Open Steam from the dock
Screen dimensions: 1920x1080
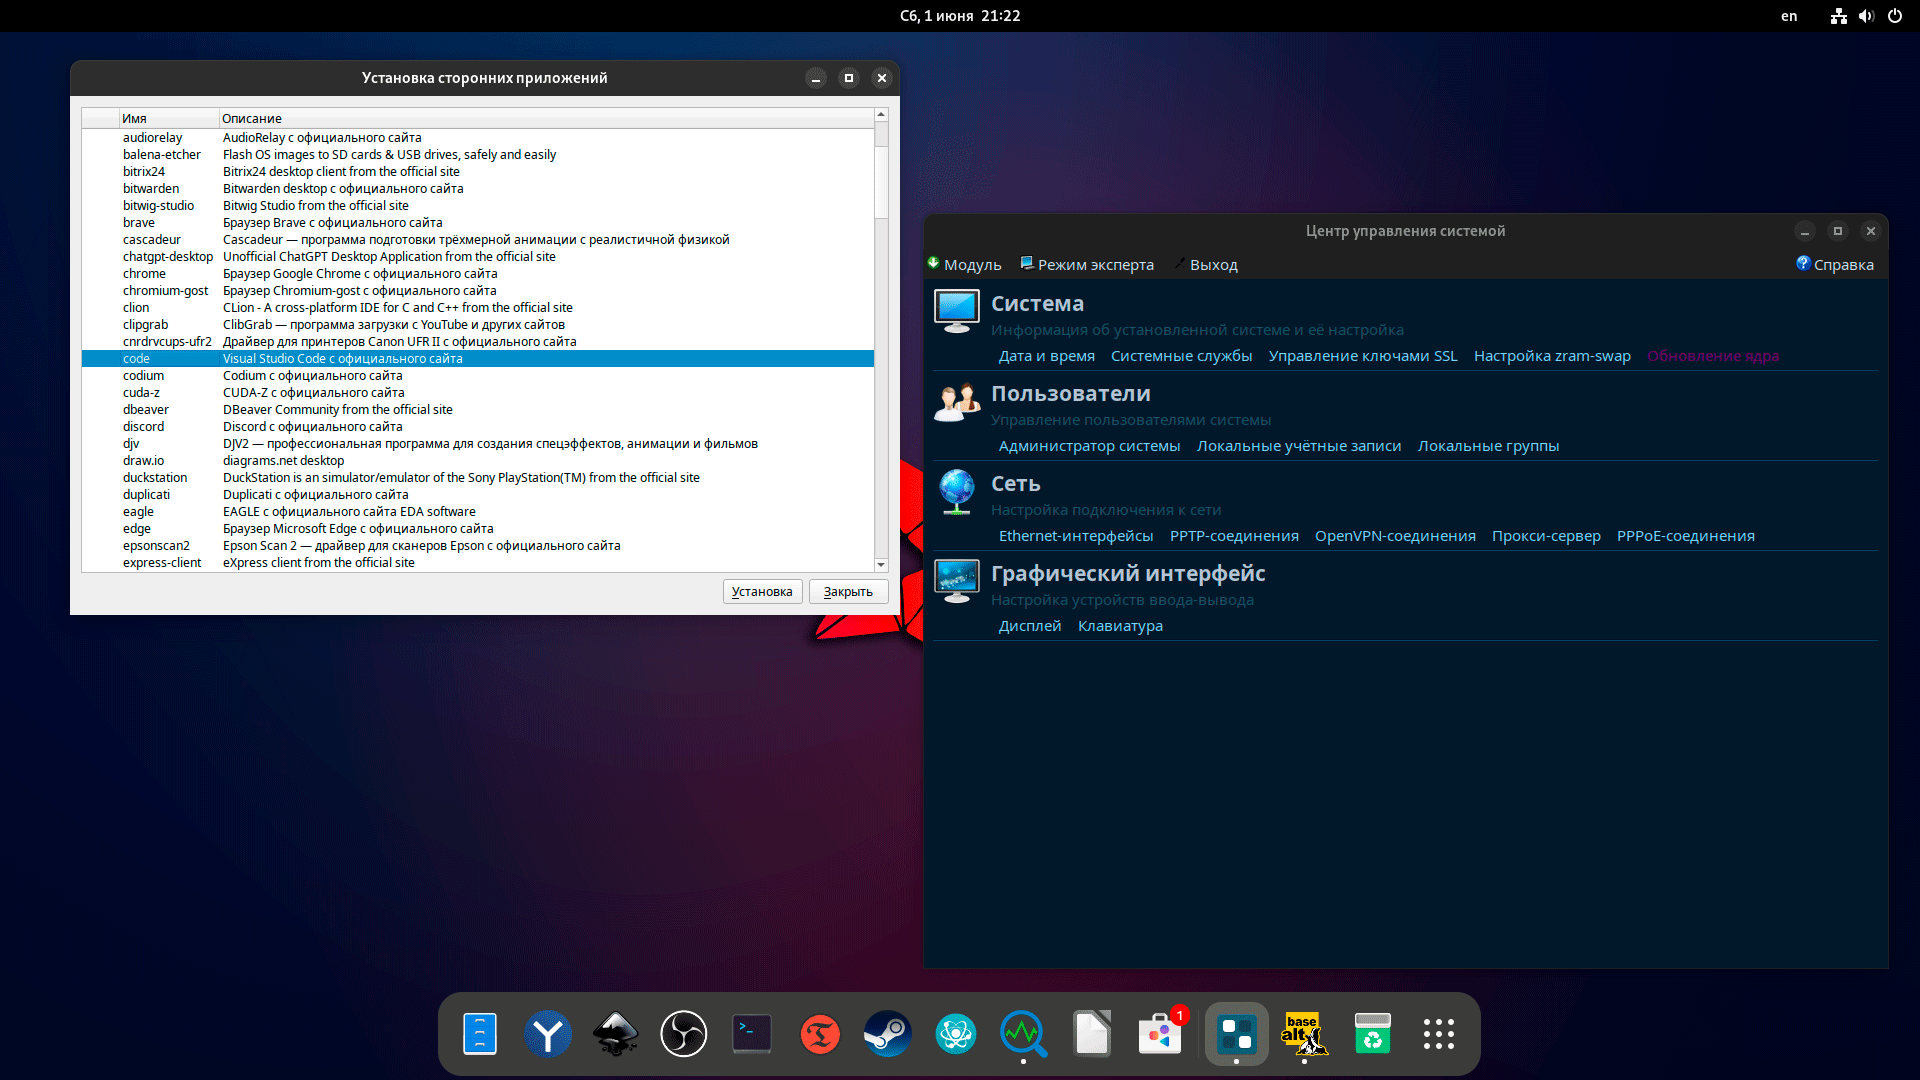pyautogui.click(x=887, y=1034)
